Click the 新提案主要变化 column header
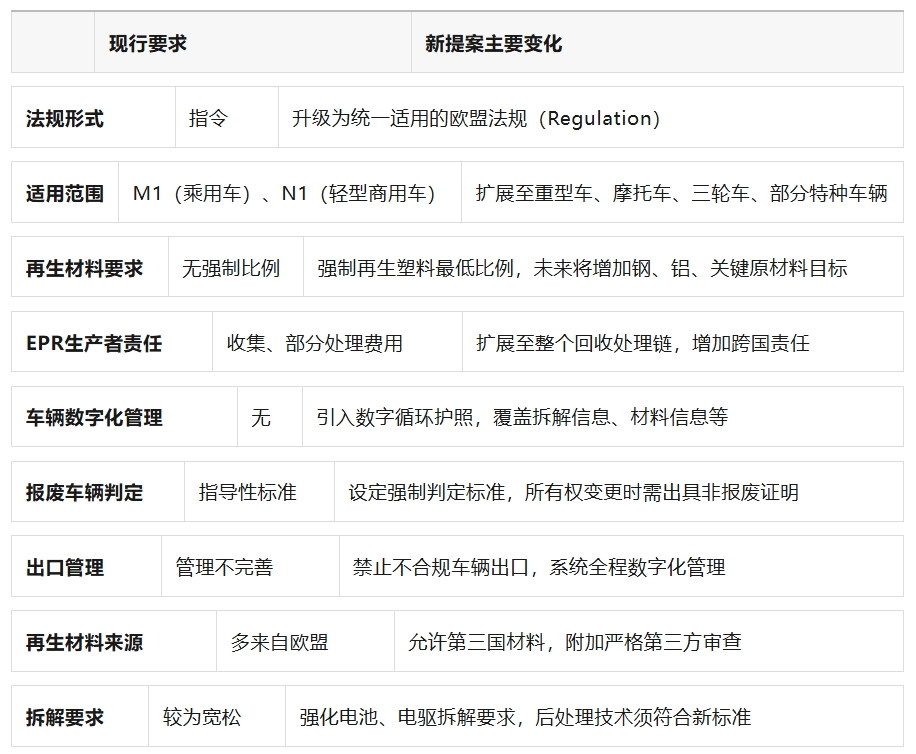Screen dimensions: 916x754 pos(493,44)
